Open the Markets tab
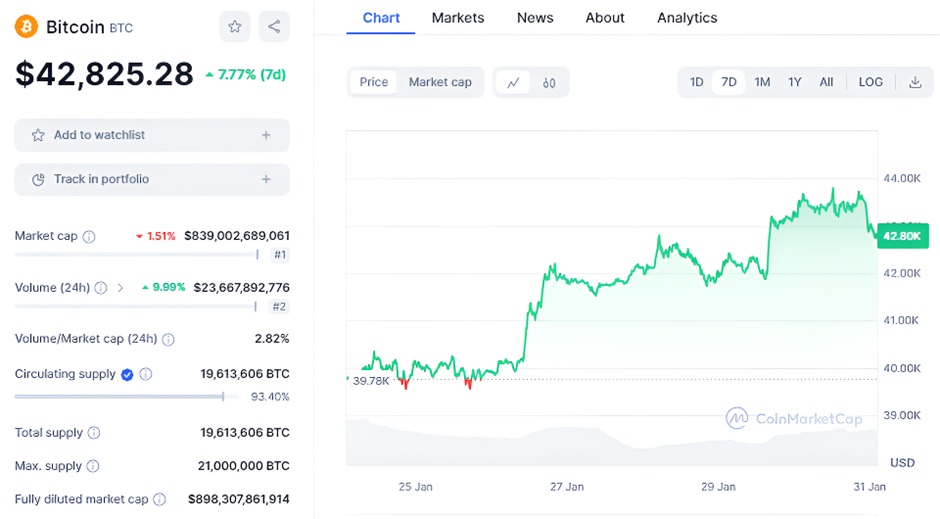The image size is (940, 519). 458,18
